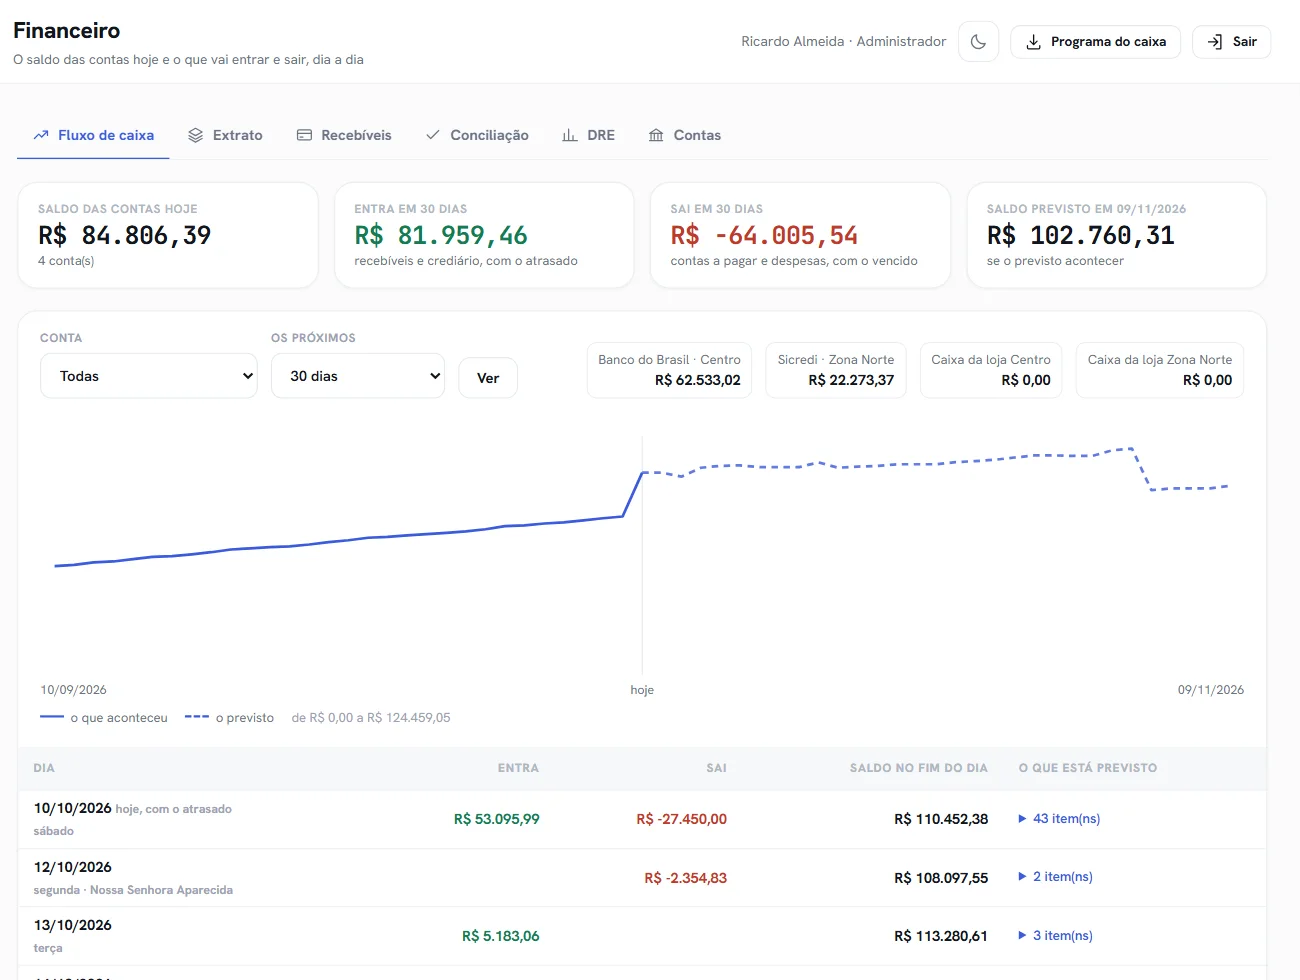
Task: Click the Programa do caixa button
Action: click(1096, 42)
